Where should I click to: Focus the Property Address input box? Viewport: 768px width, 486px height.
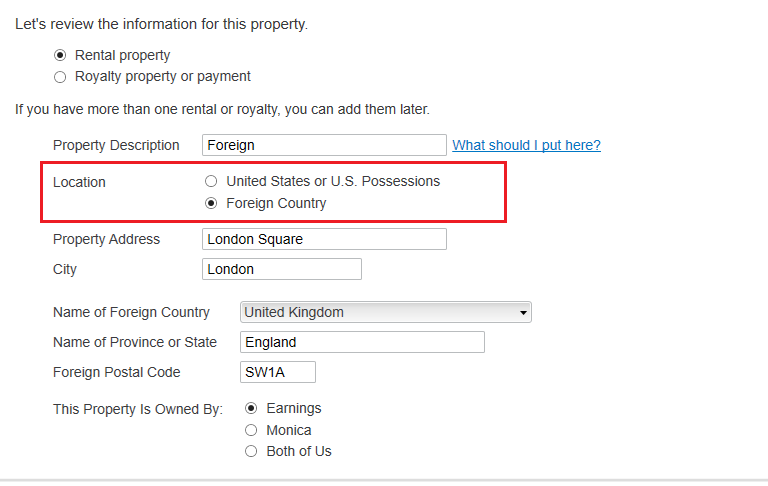click(x=324, y=239)
